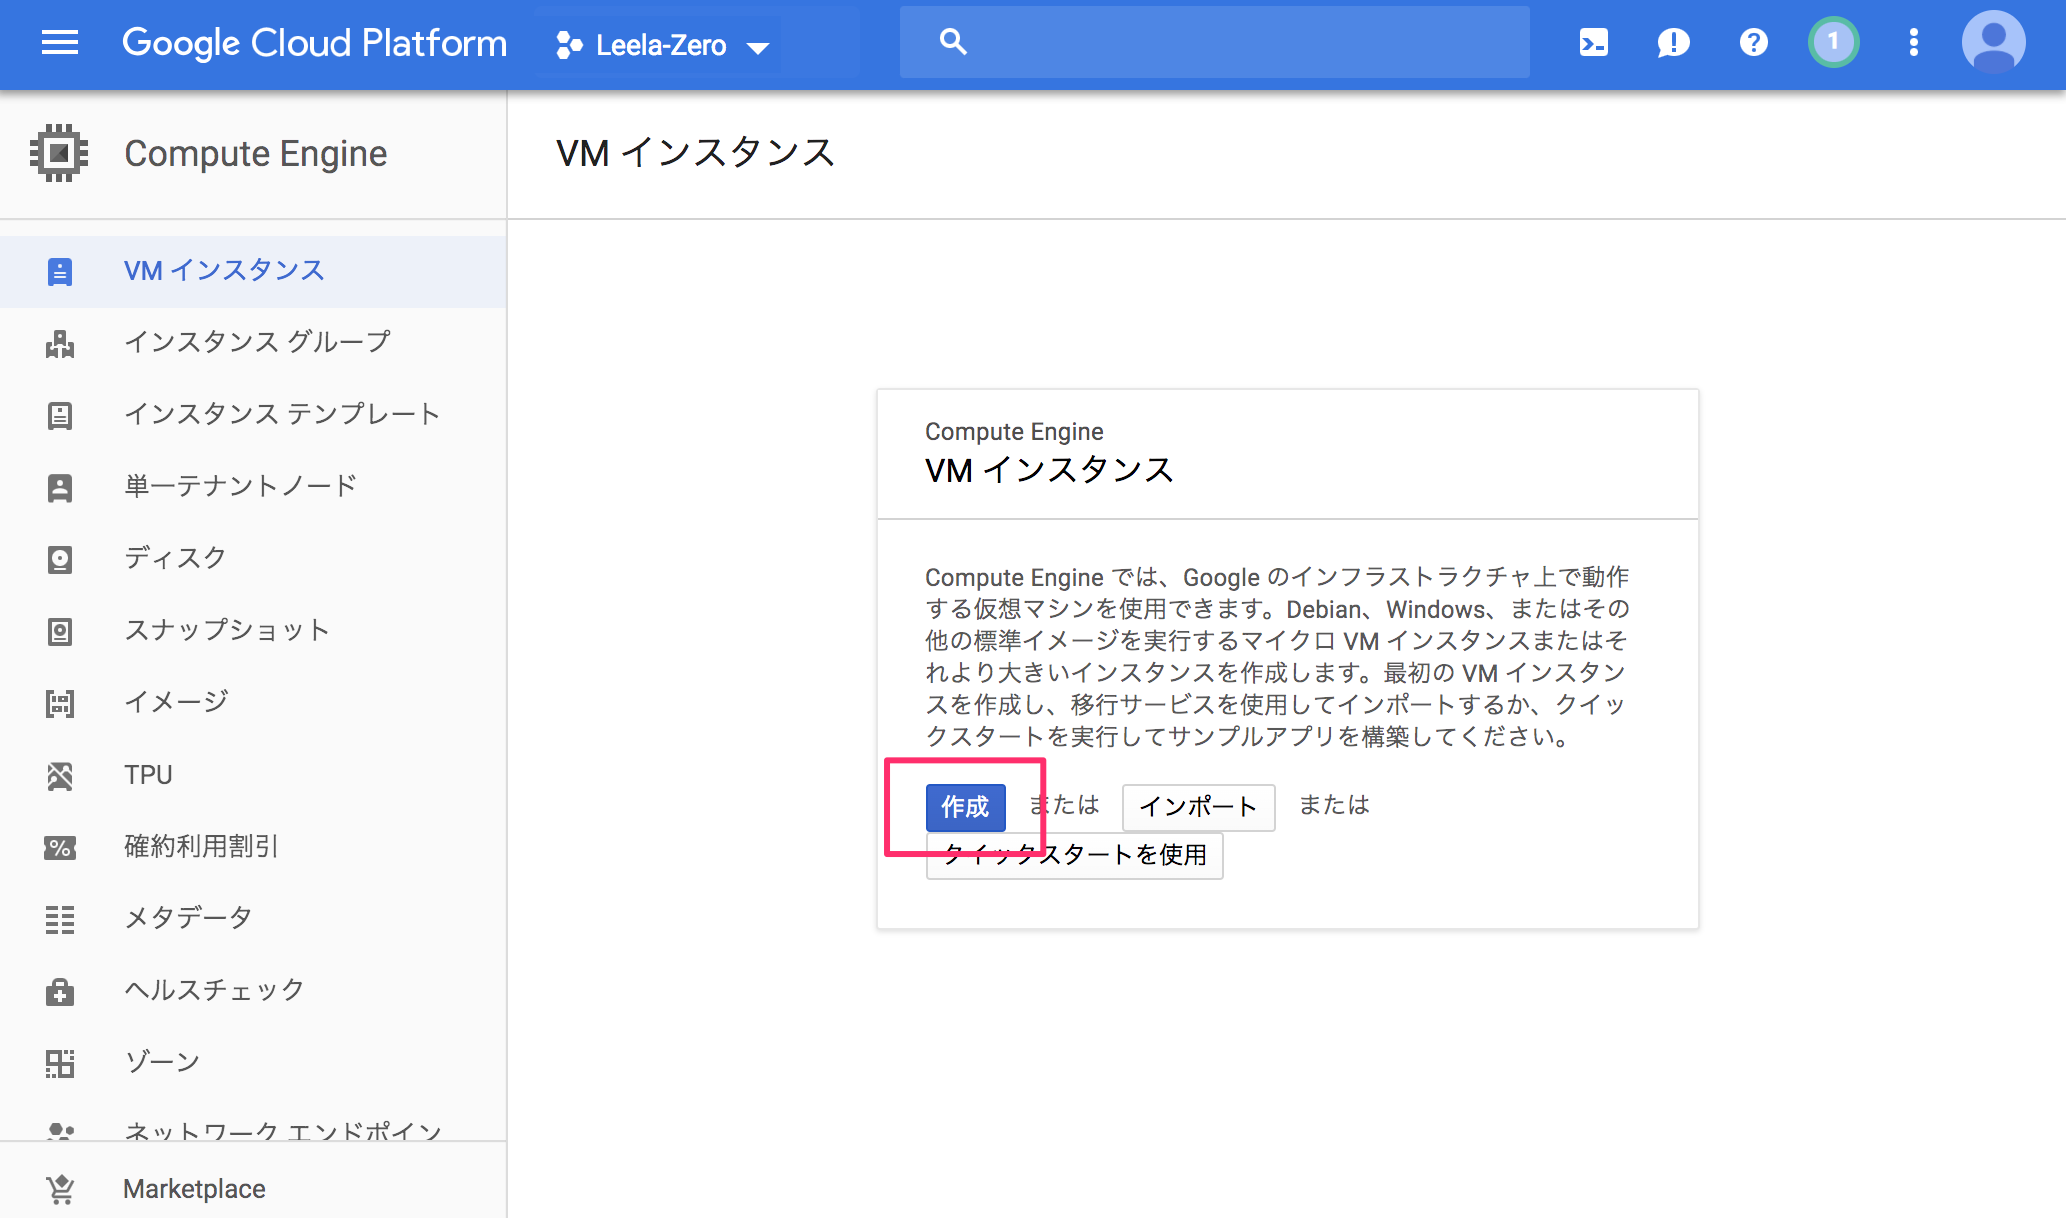Click クイックスタートを使用 button
The height and width of the screenshot is (1218, 2066).
(x=1074, y=855)
